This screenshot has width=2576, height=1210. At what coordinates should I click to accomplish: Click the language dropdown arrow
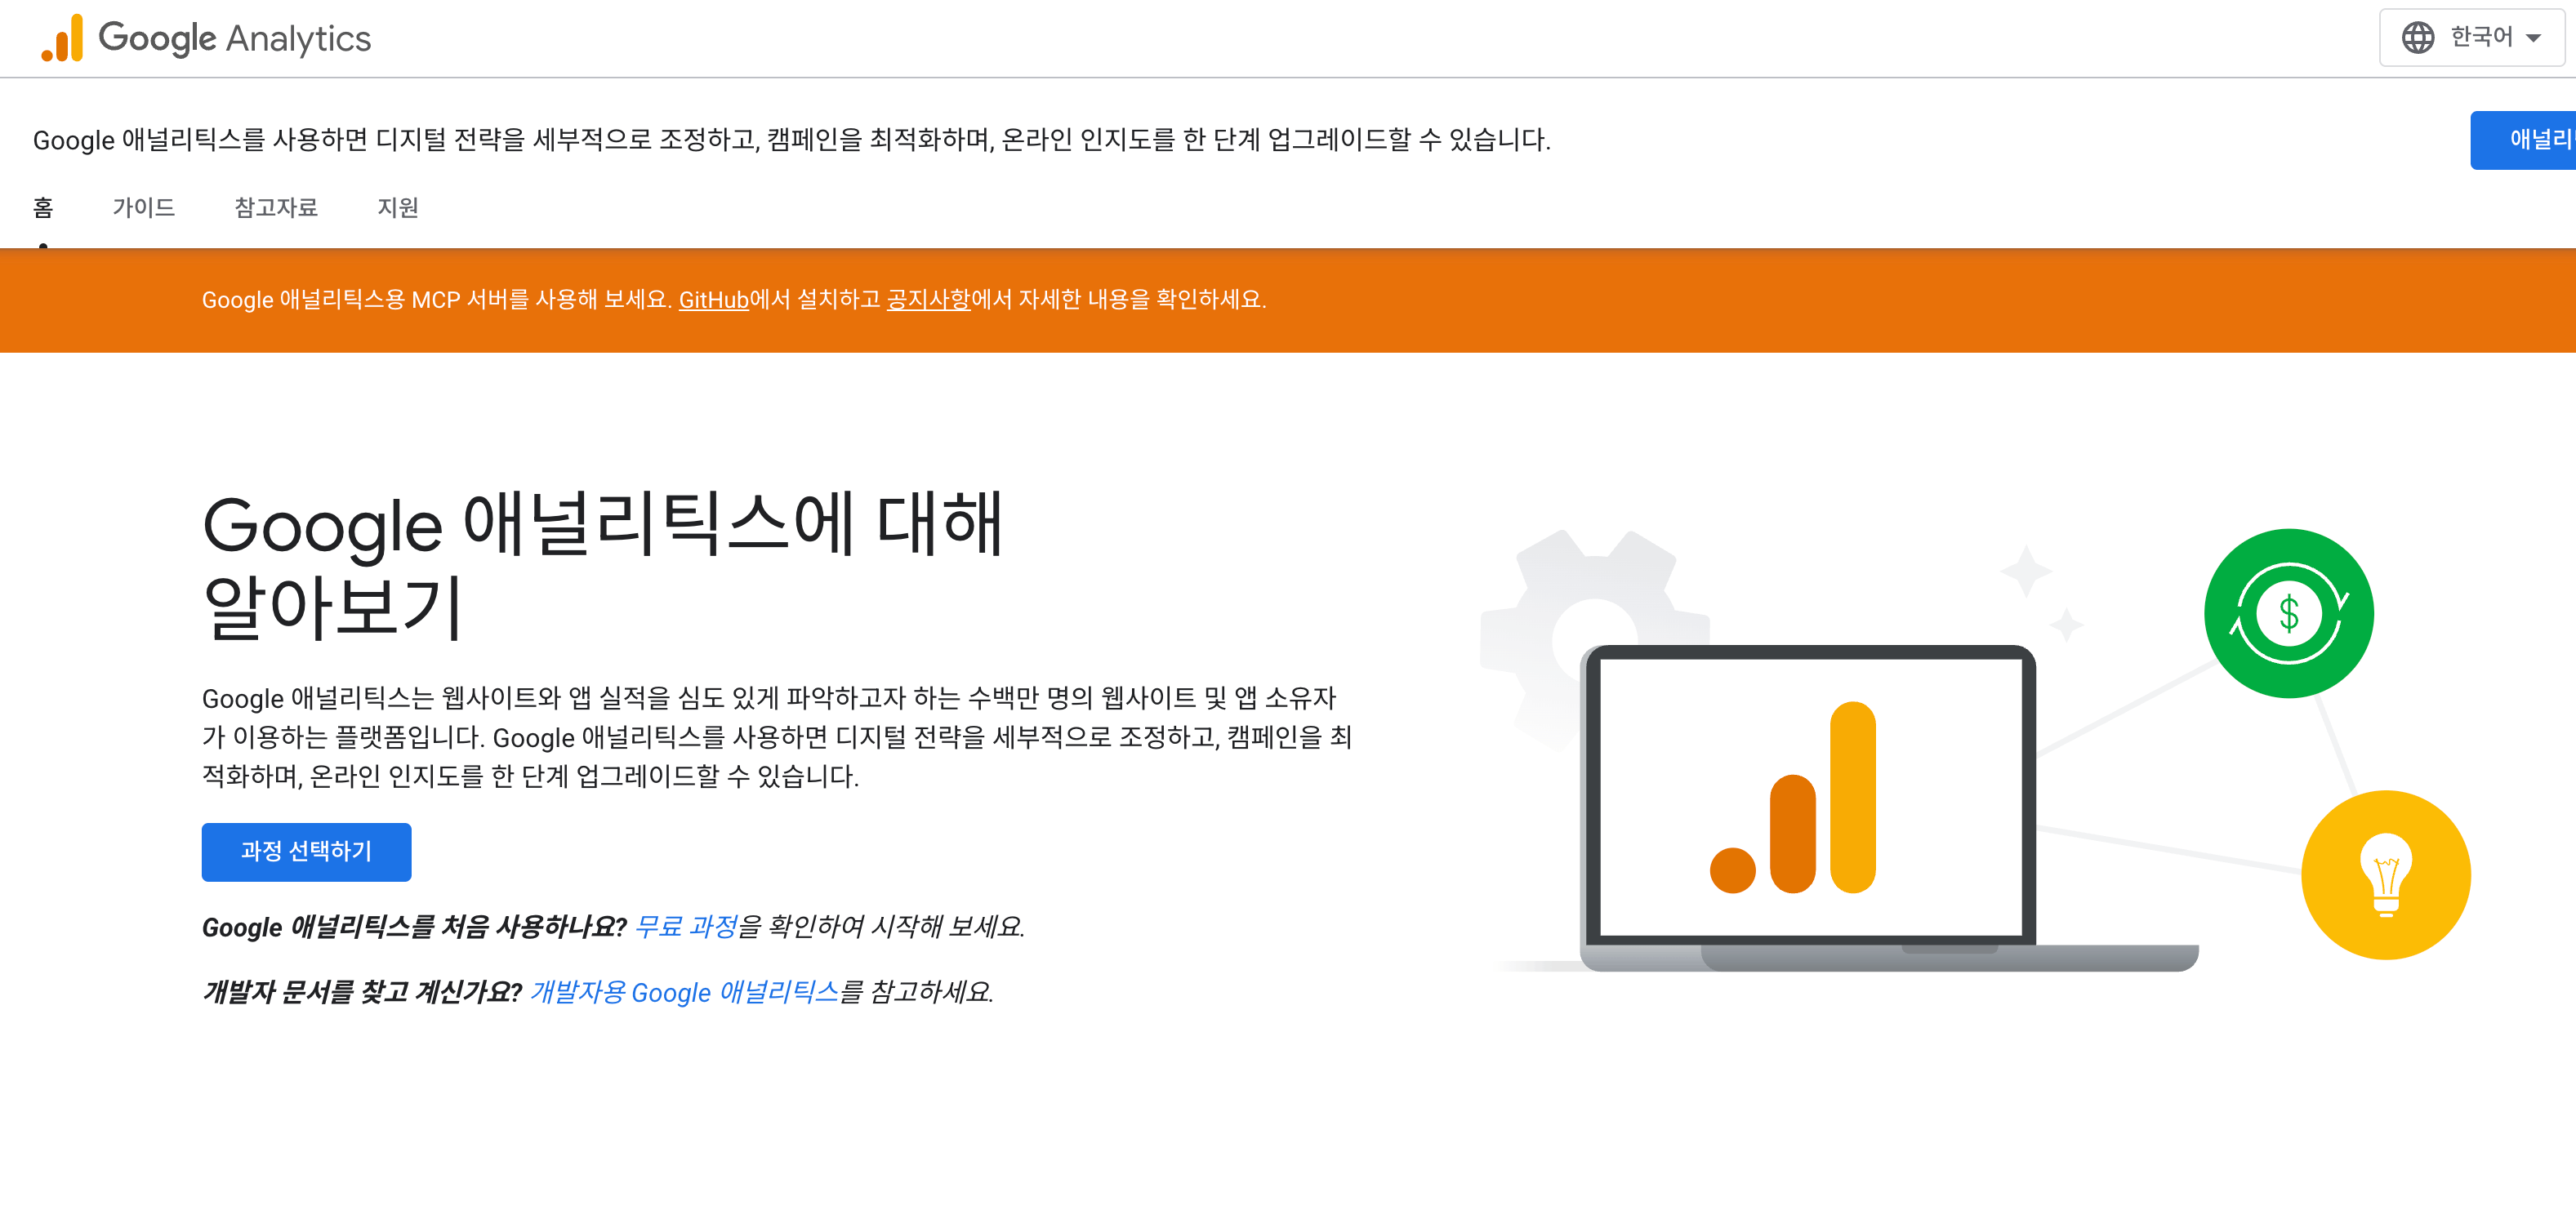(x=2533, y=39)
